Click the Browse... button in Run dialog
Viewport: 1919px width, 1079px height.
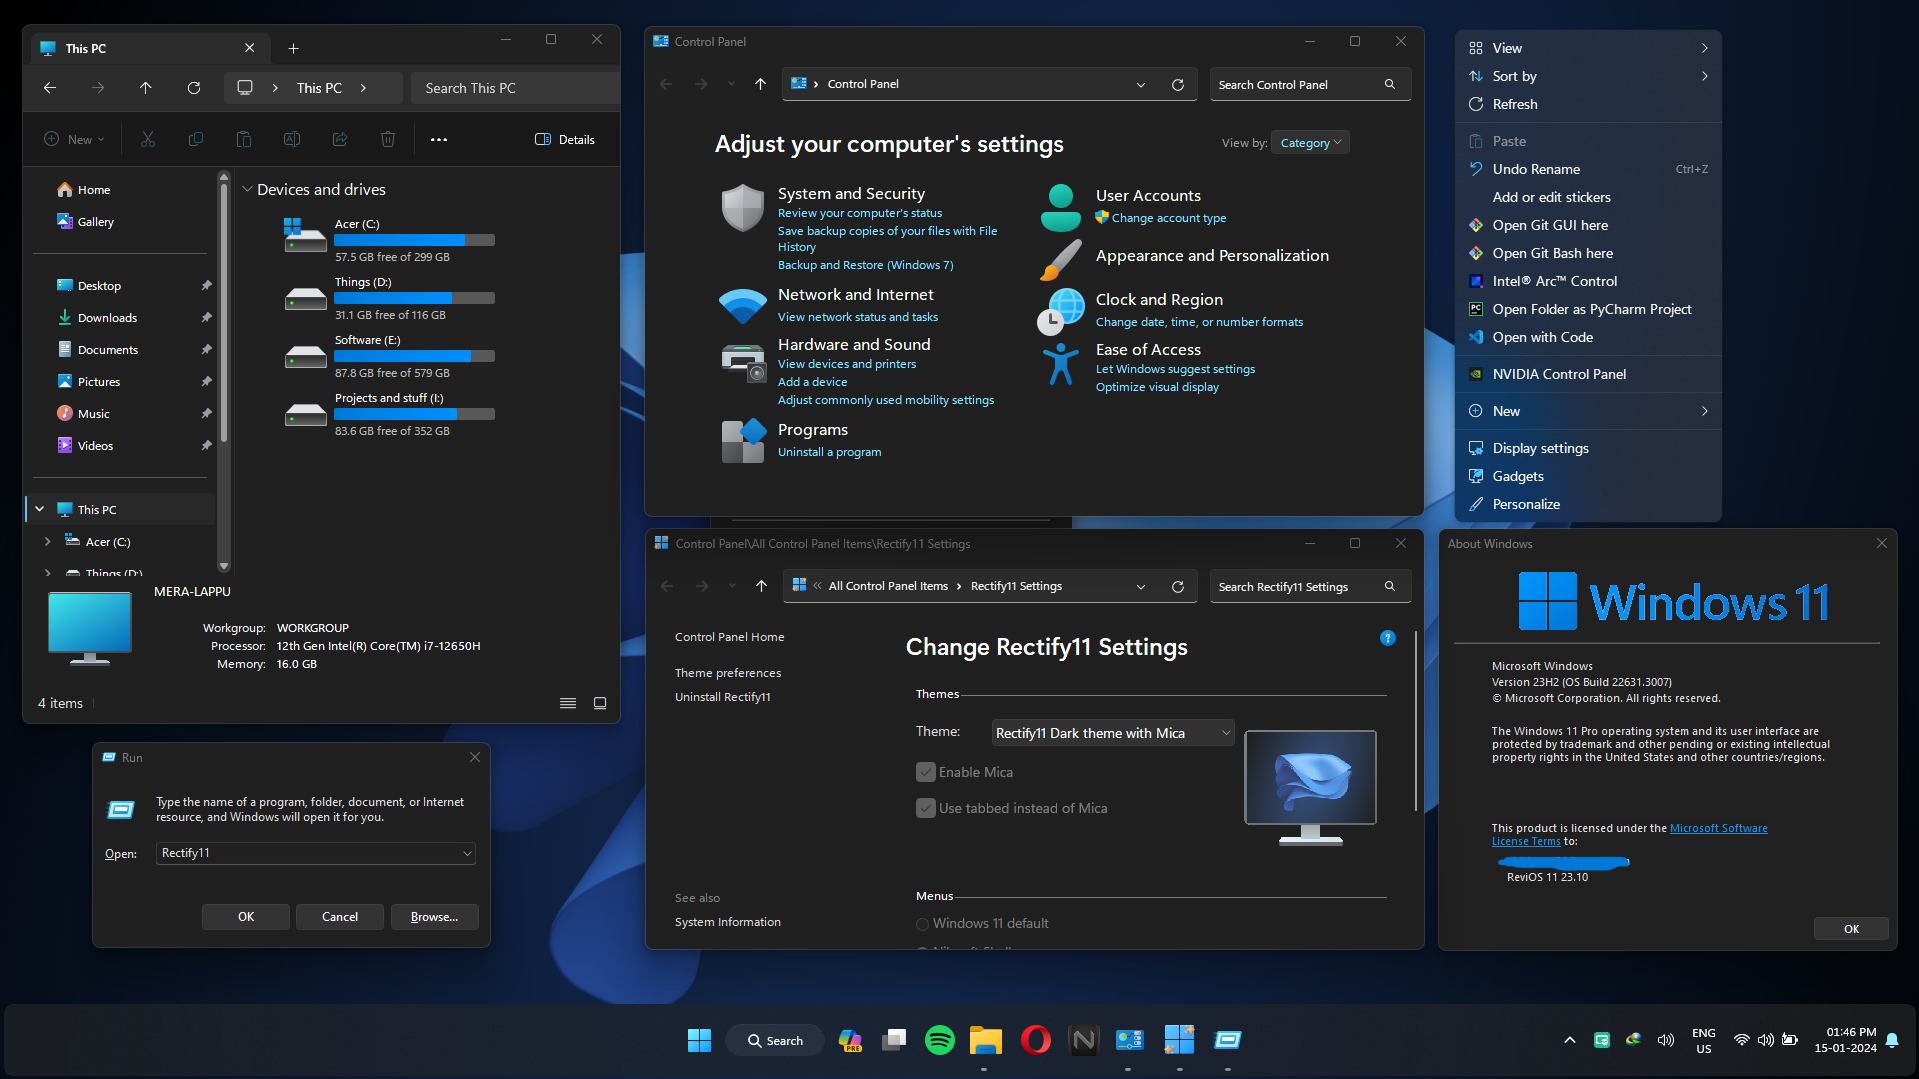coord(434,917)
